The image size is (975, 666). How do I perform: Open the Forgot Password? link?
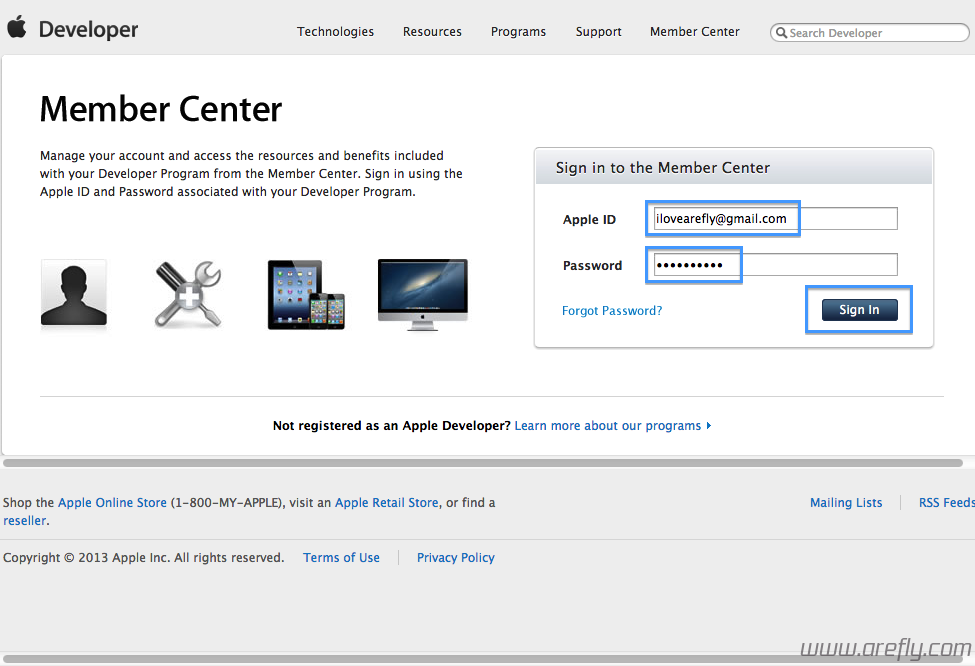(612, 310)
